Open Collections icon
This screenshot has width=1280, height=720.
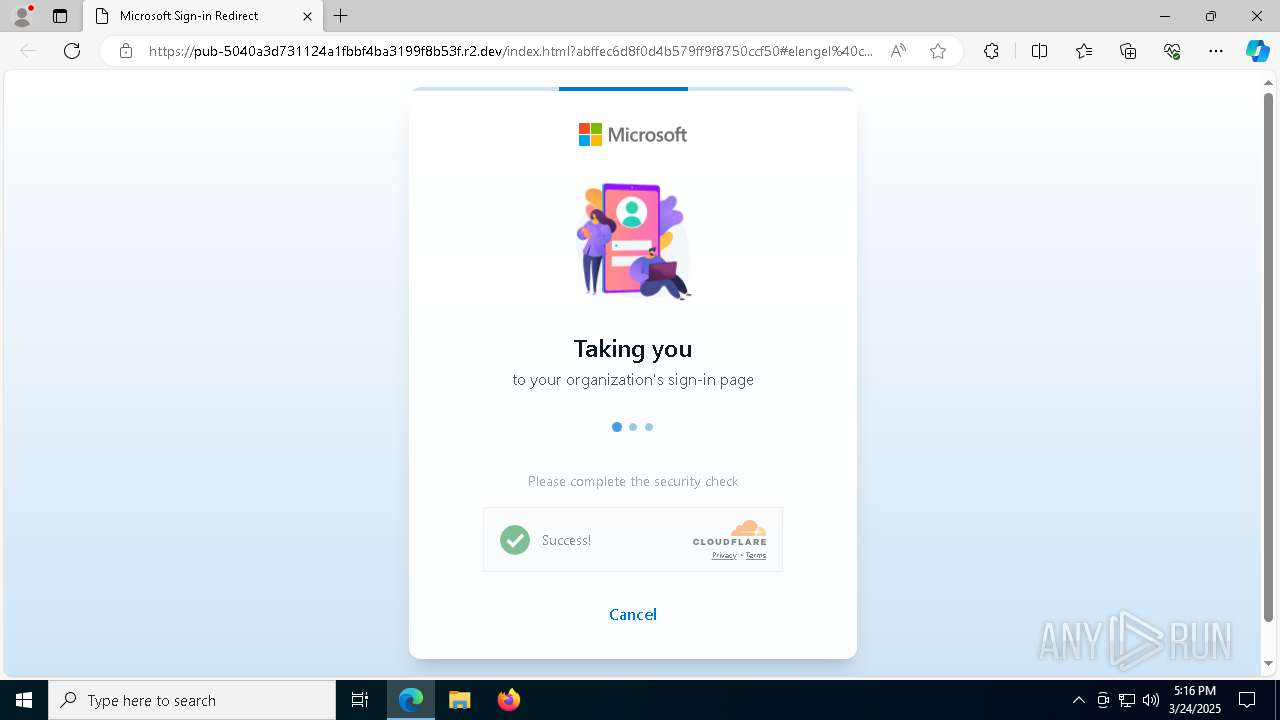click(x=1128, y=51)
